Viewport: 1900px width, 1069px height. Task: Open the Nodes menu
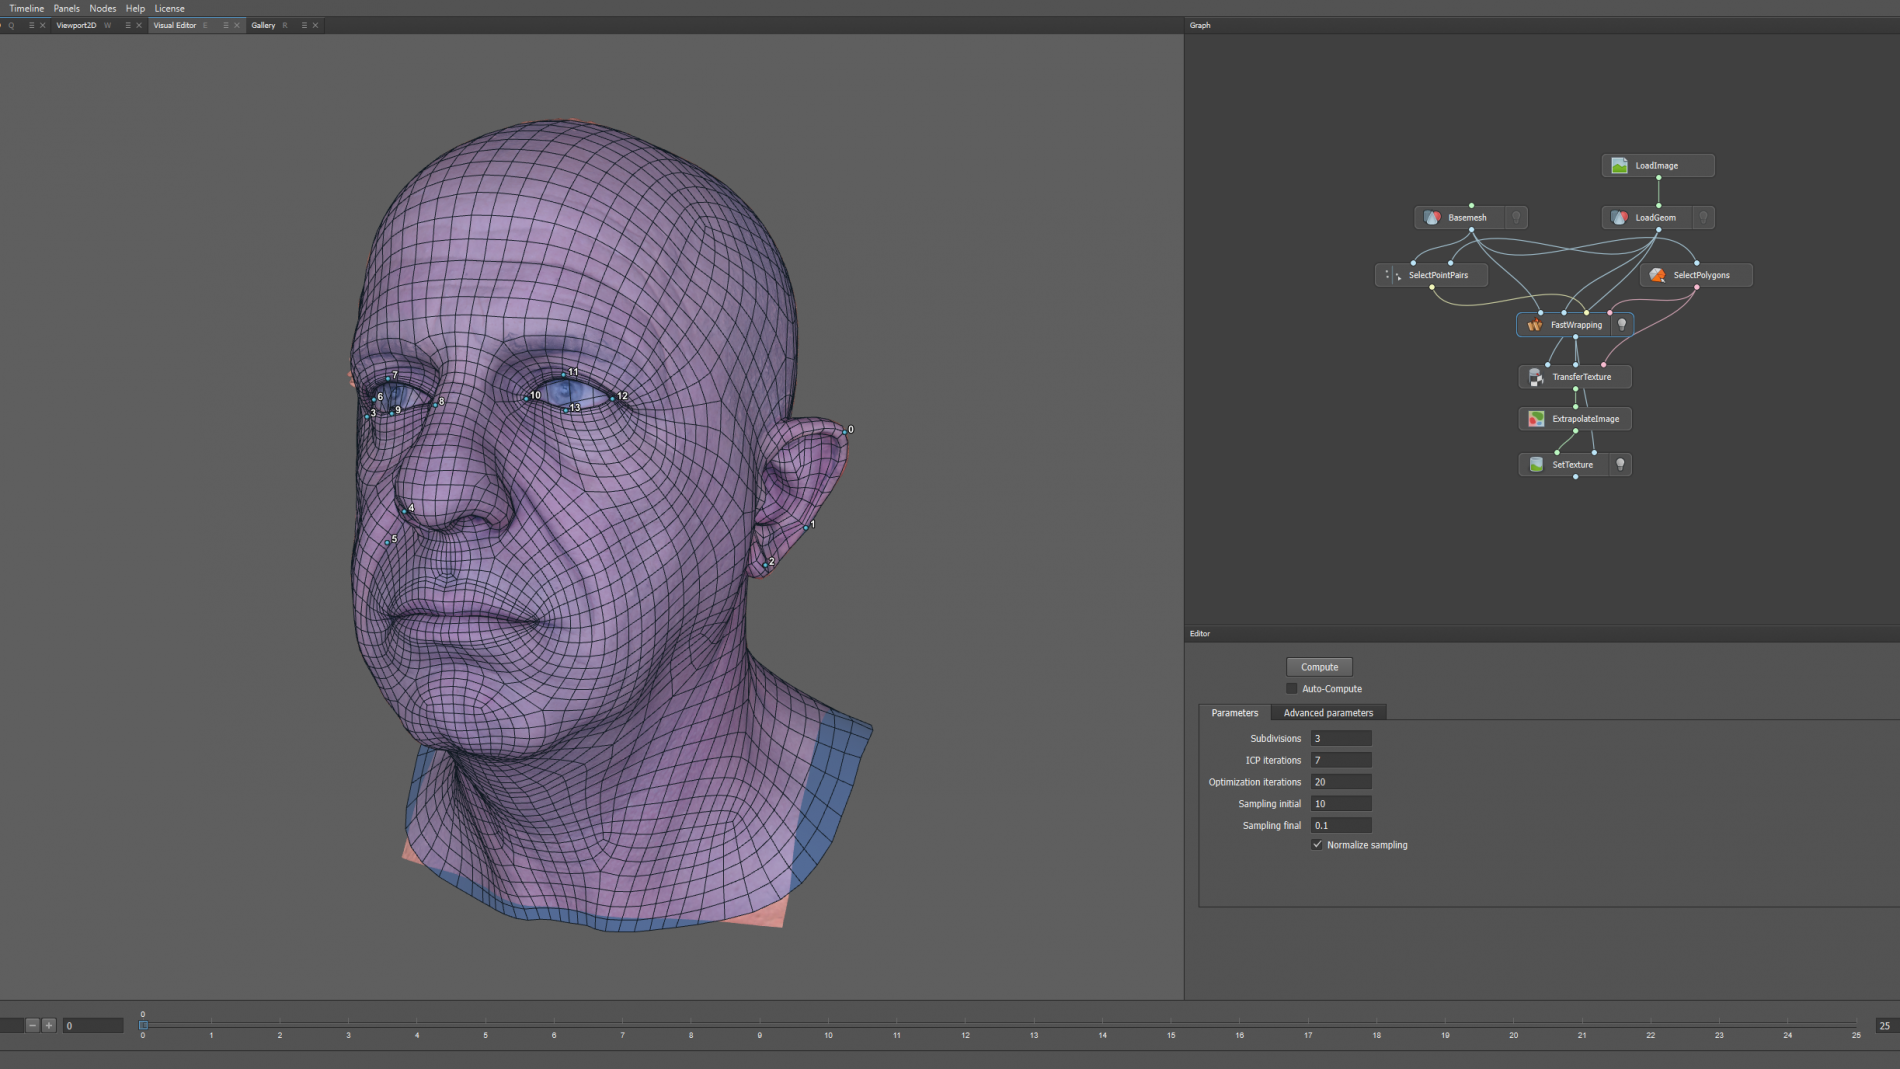click(x=102, y=8)
